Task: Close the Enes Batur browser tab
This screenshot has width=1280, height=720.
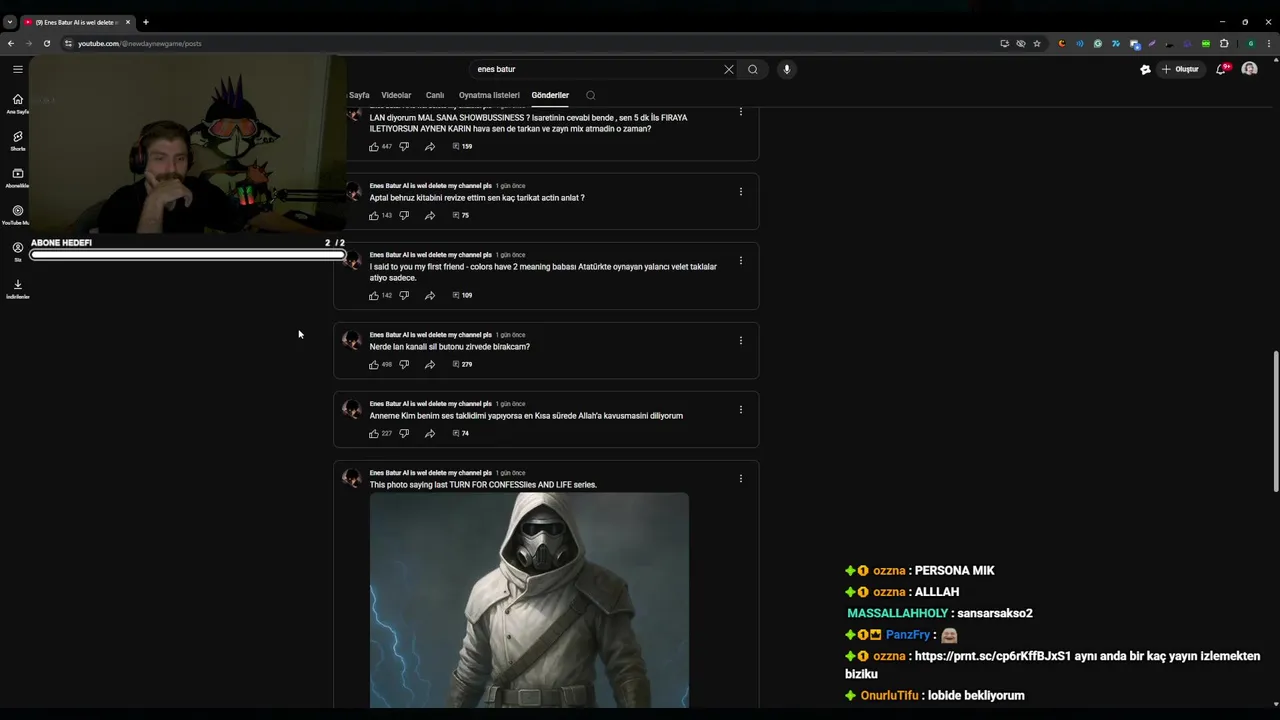Action: [127, 21]
